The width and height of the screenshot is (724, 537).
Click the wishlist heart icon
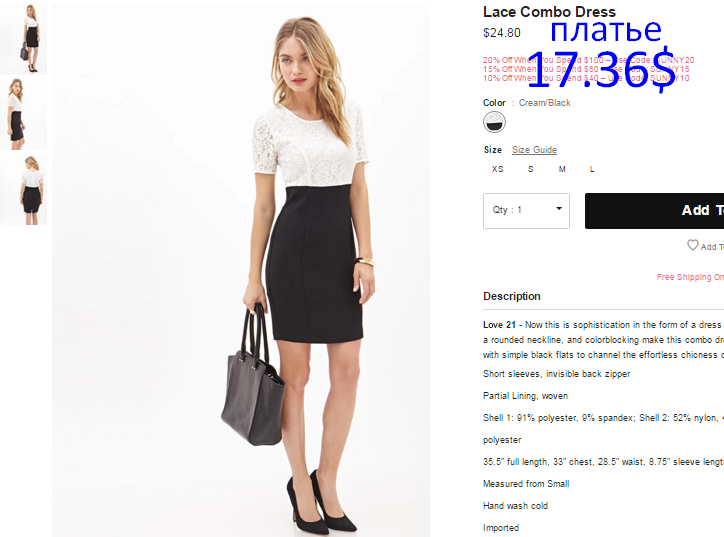693,245
